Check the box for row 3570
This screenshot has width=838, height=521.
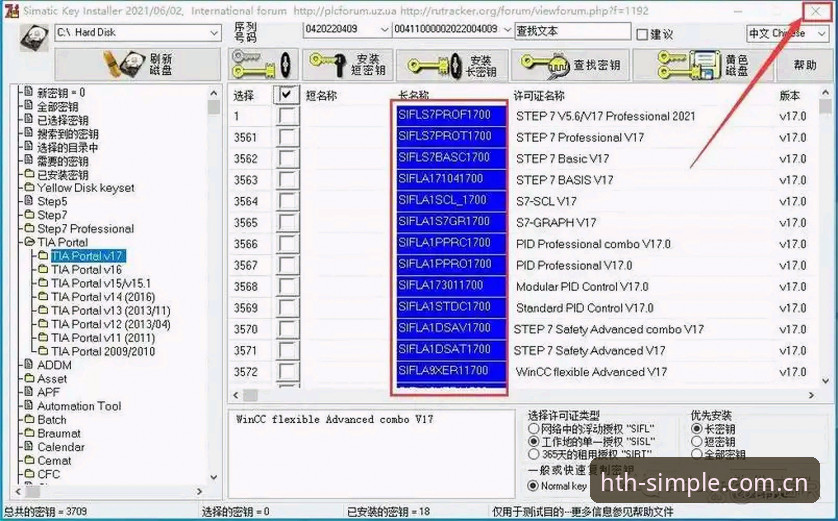(287, 329)
